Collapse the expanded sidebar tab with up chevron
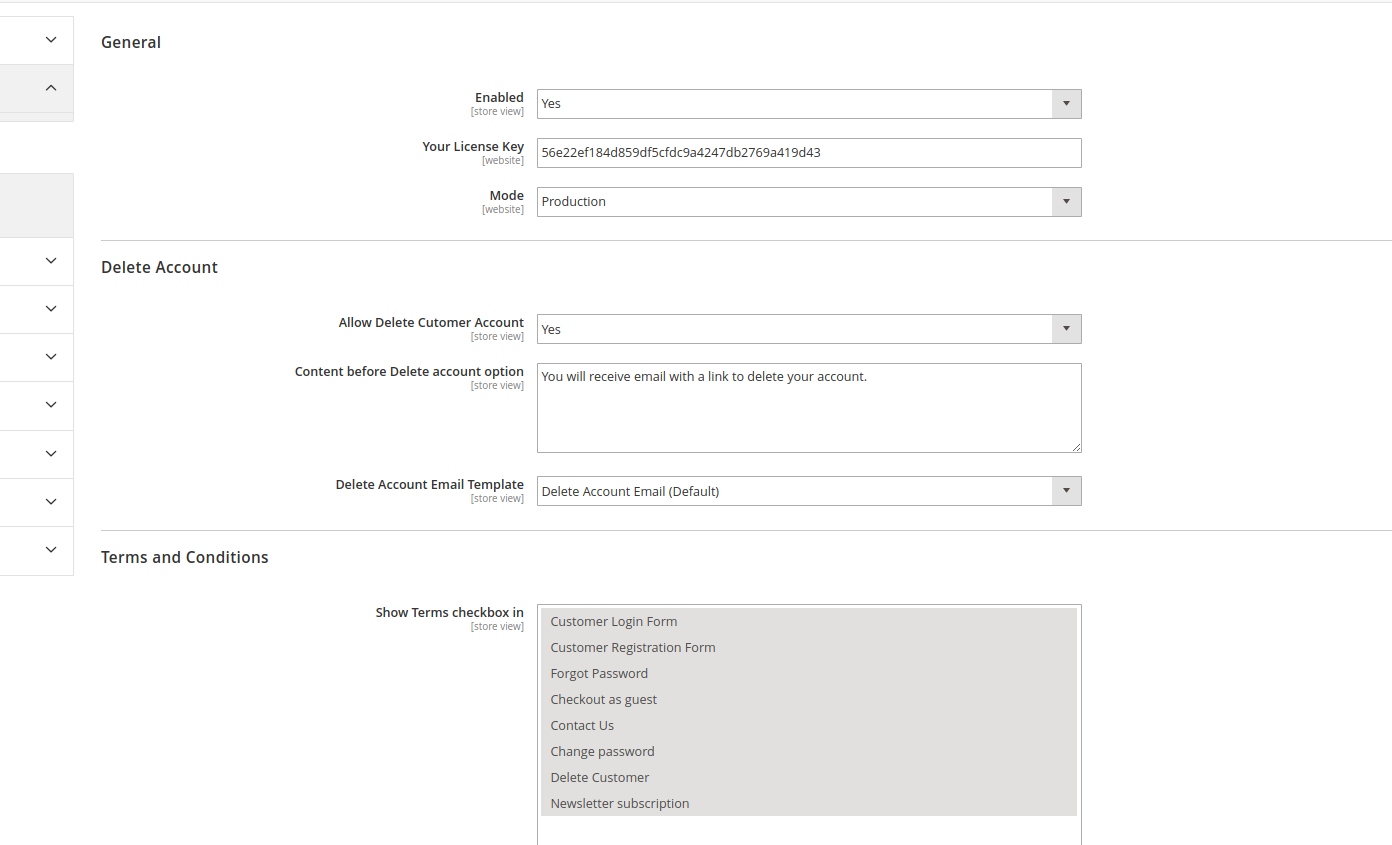This screenshot has height=845, width=1392. click(x=51, y=88)
